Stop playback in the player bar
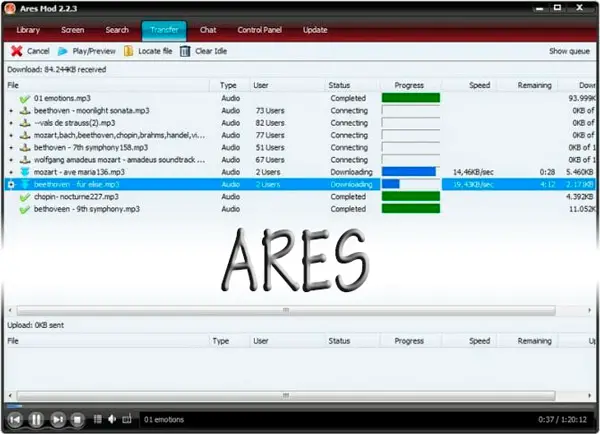 (x=77, y=420)
